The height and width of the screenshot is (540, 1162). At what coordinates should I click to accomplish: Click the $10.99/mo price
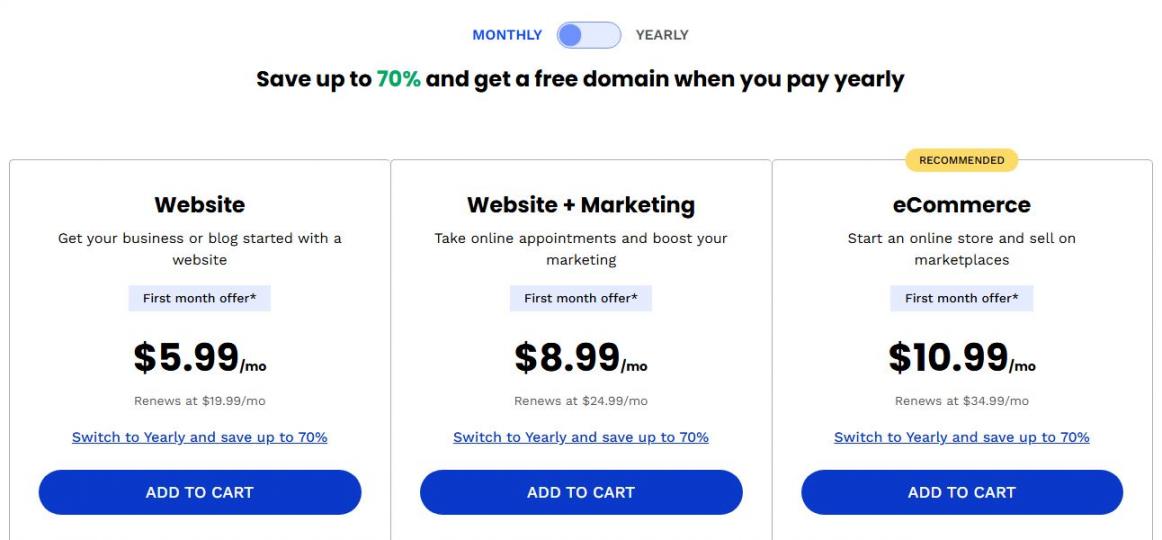point(962,358)
